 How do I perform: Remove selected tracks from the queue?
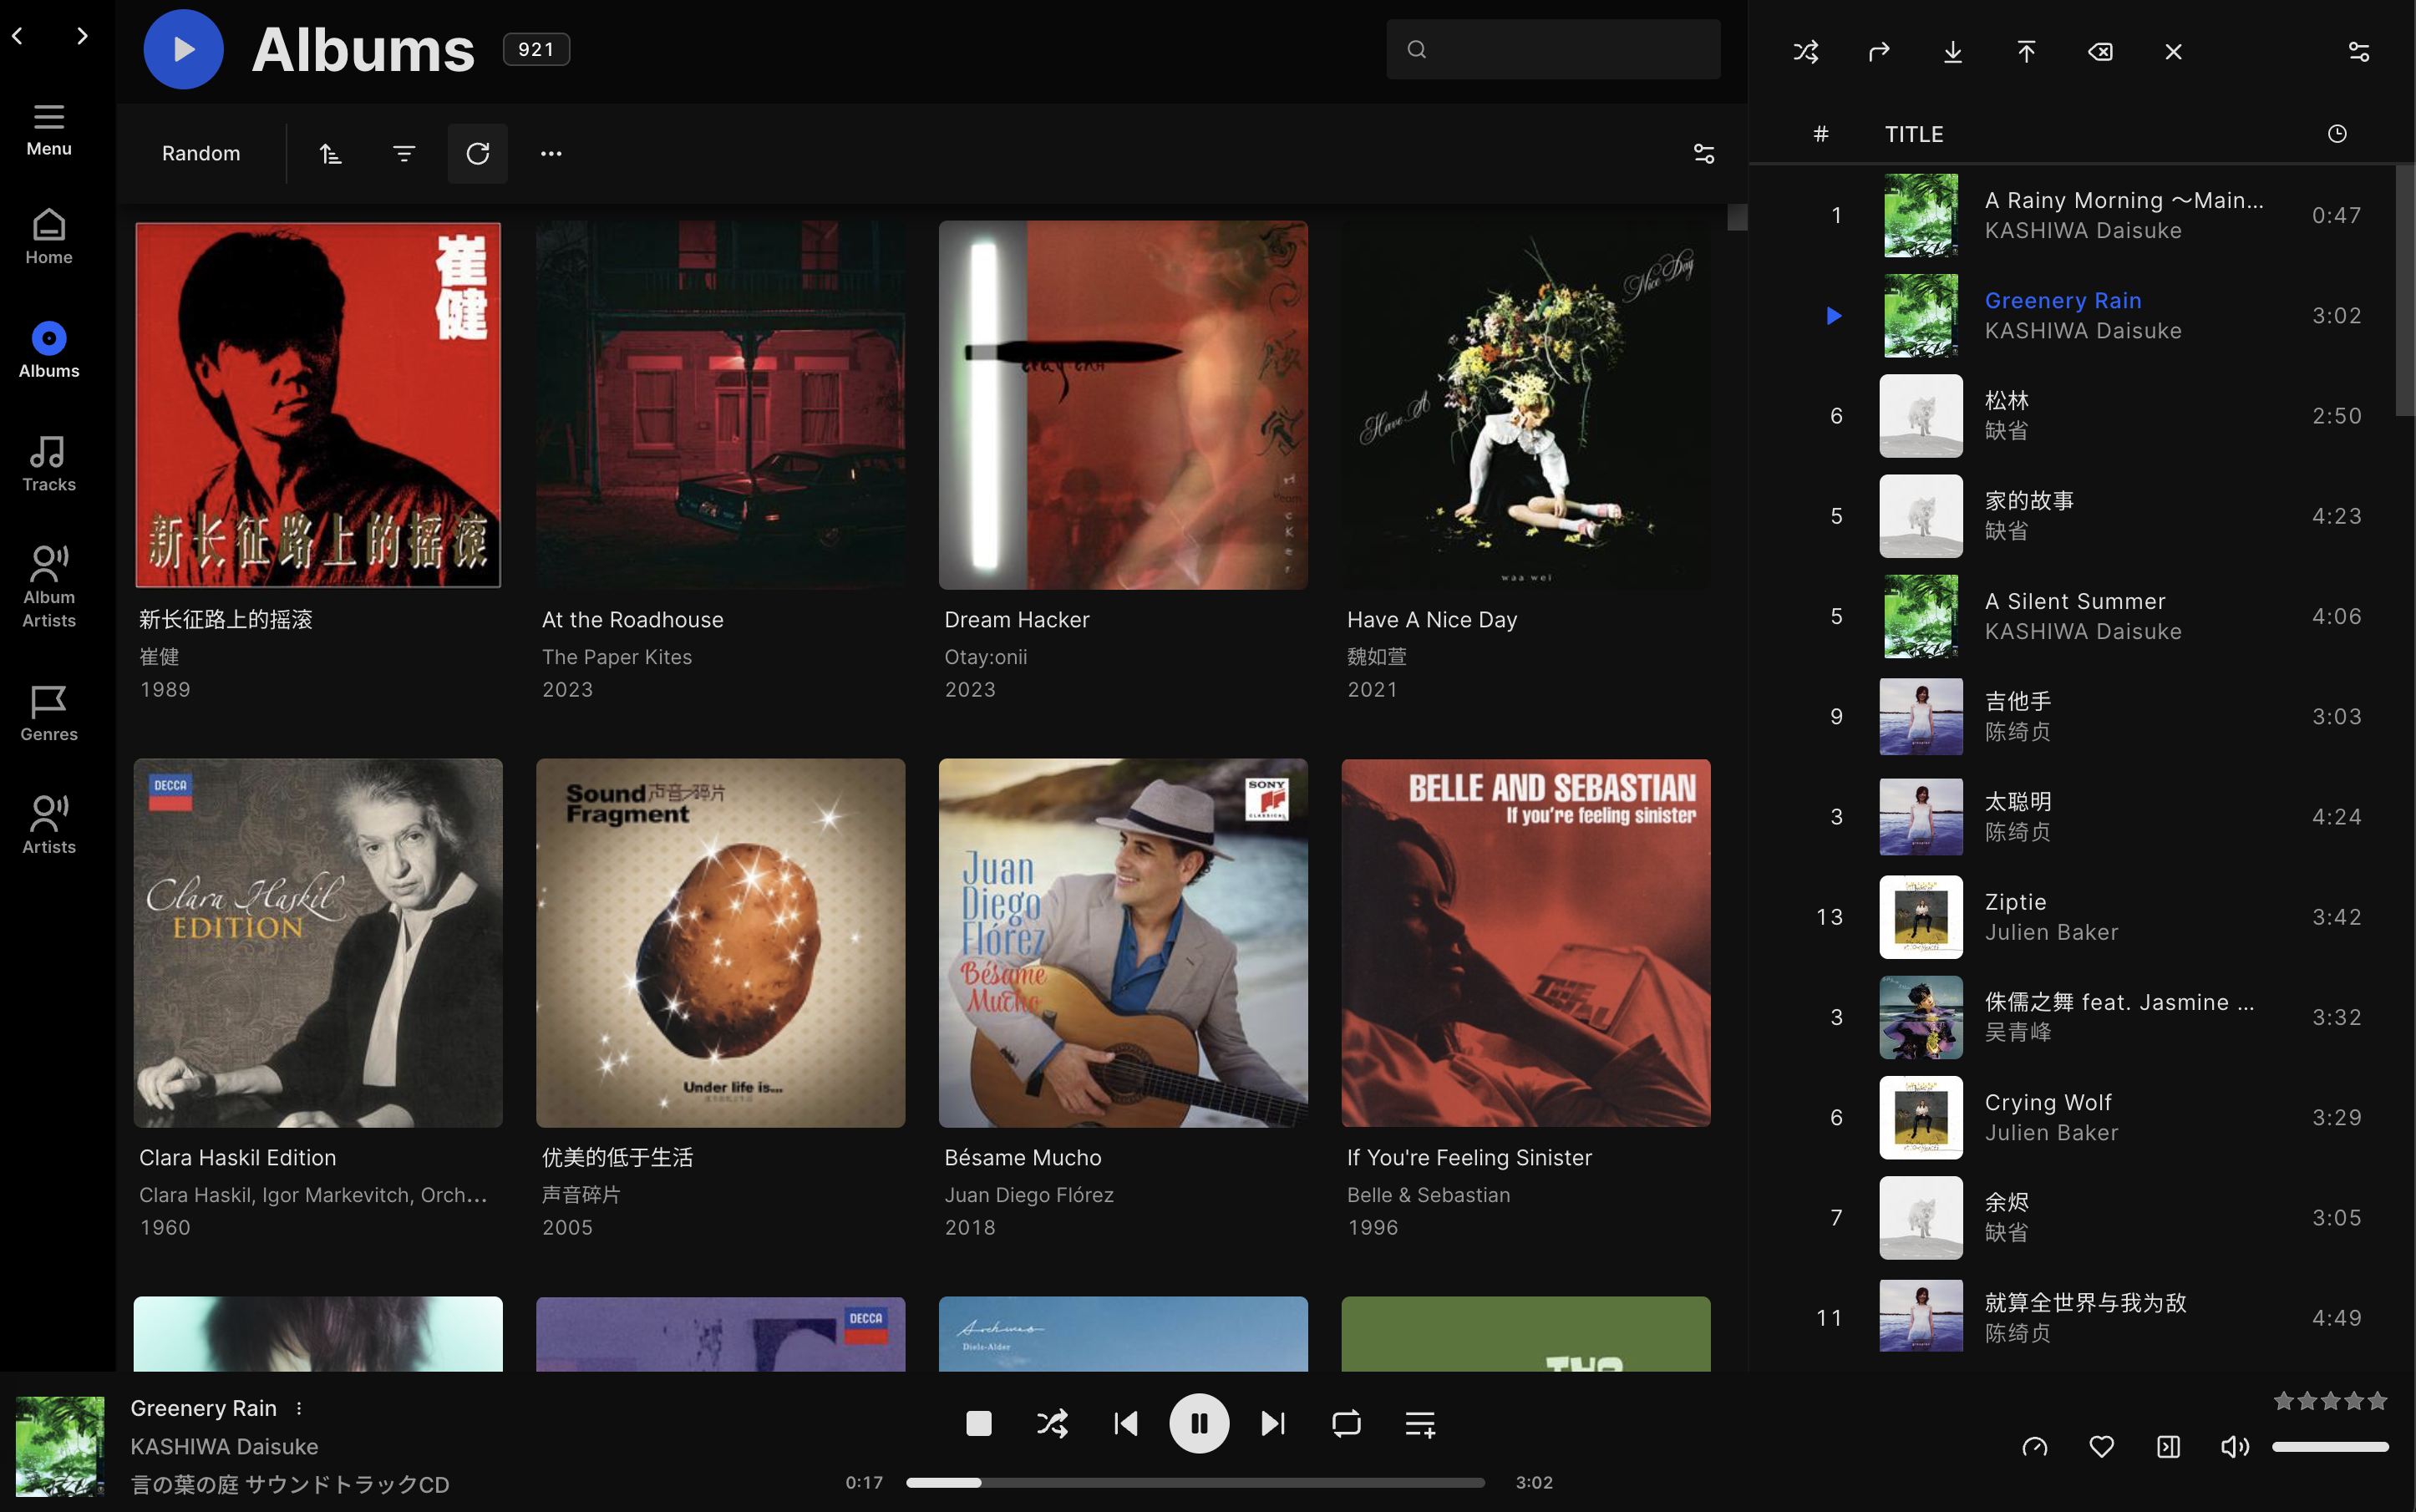tap(2100, 51)
